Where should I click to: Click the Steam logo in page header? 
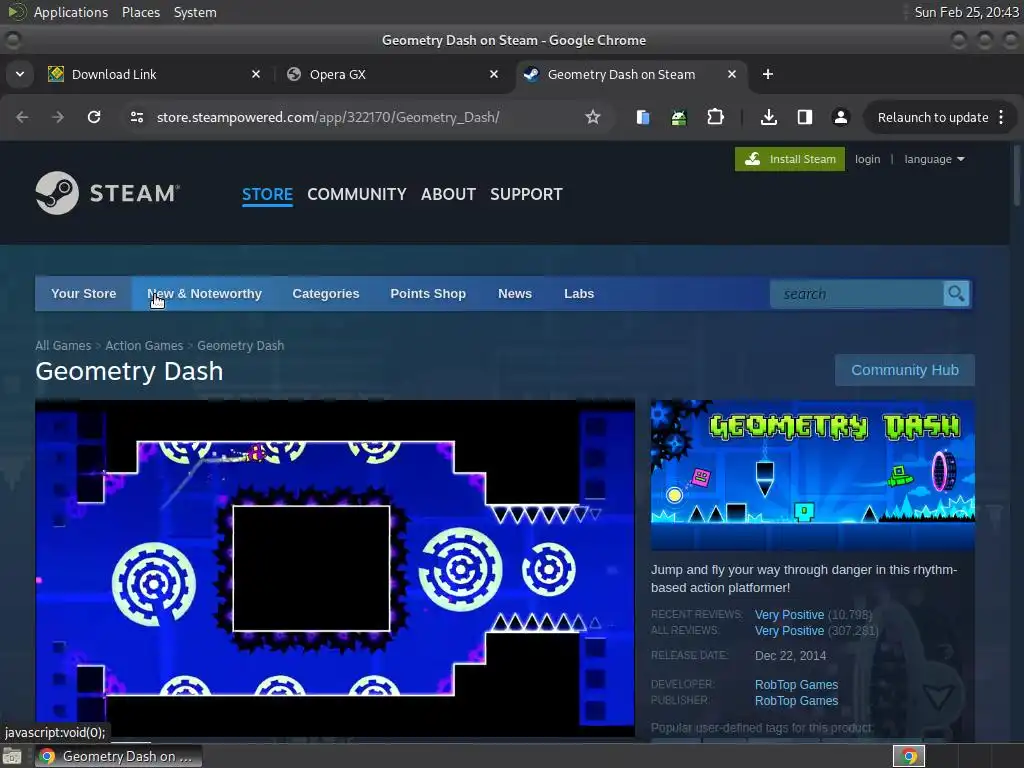(108, 193)
